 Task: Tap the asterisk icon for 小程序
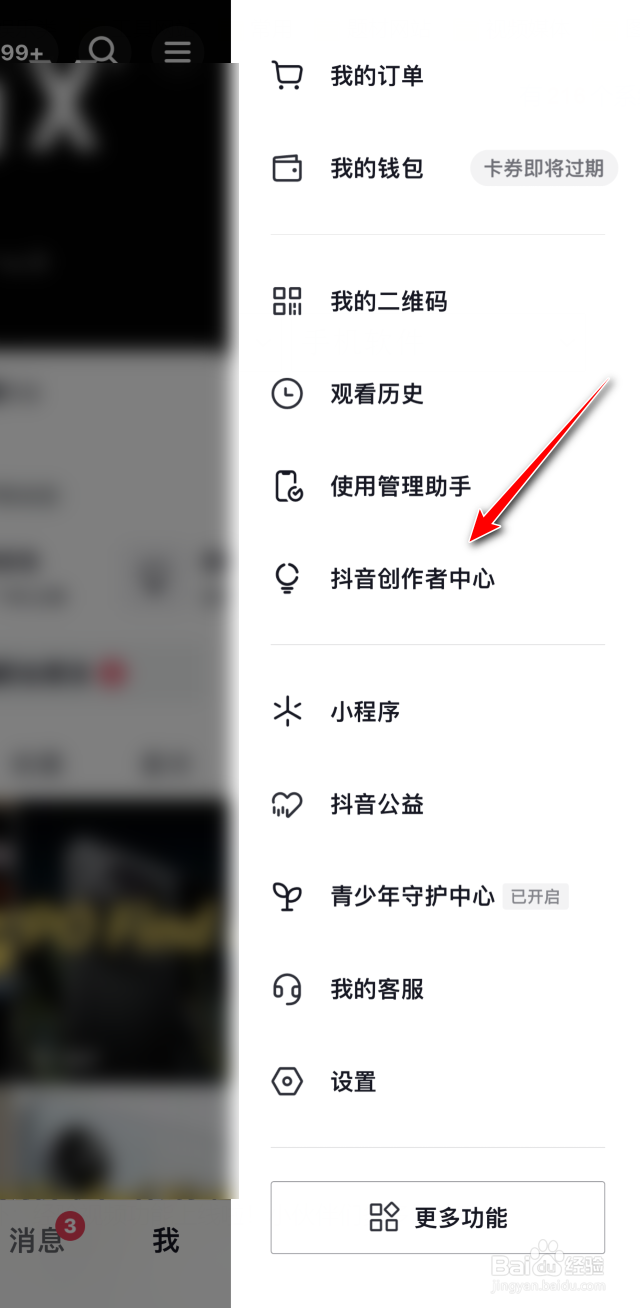click(x=287, y=712)
